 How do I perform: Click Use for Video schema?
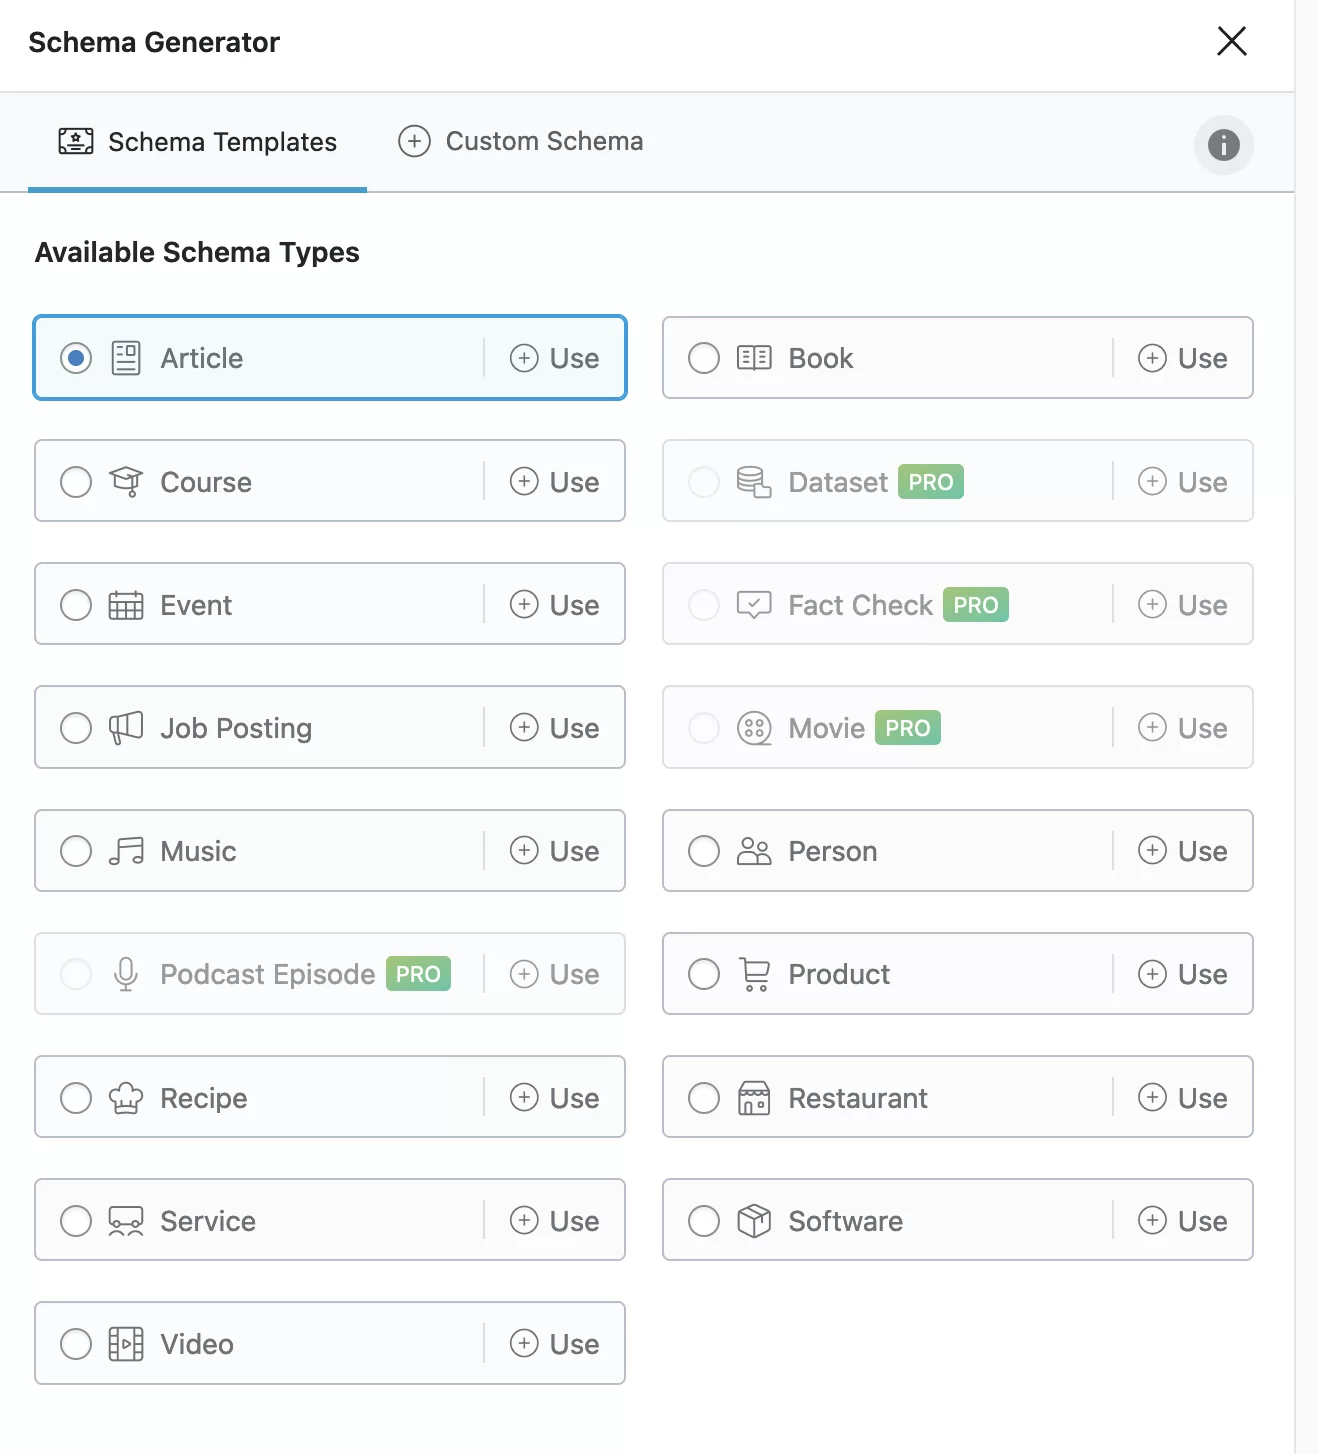pyautogui.click(x=555, y=1344)
